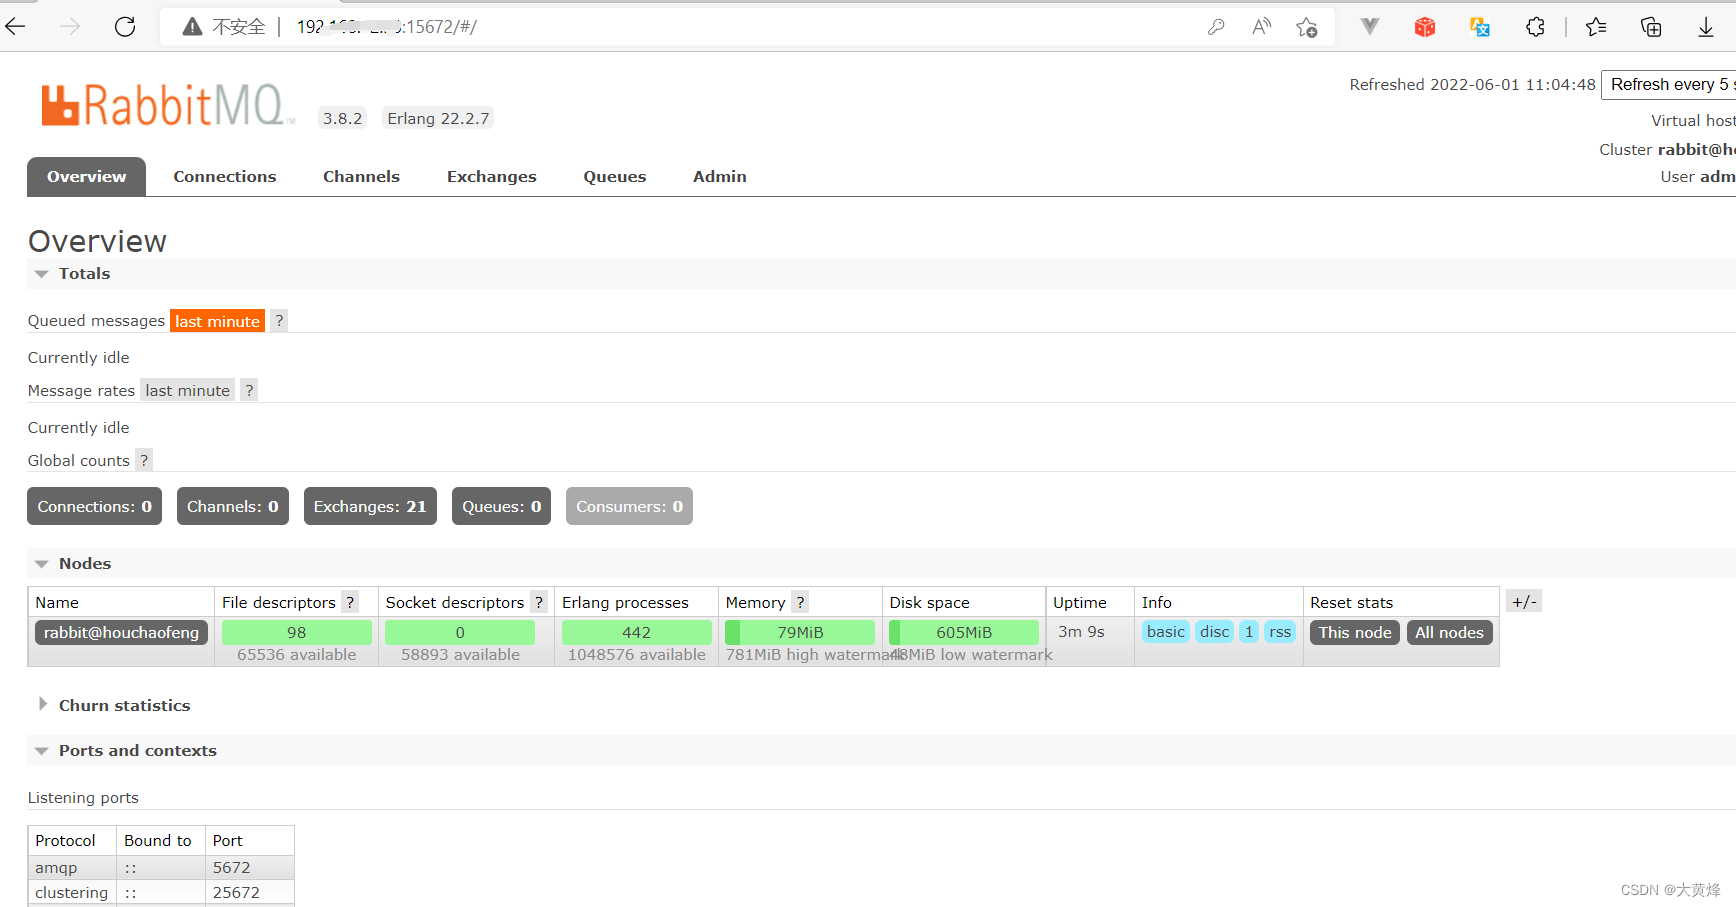Click the disc info tag
1736x907 pixels.
click(x=1214, y=632)
